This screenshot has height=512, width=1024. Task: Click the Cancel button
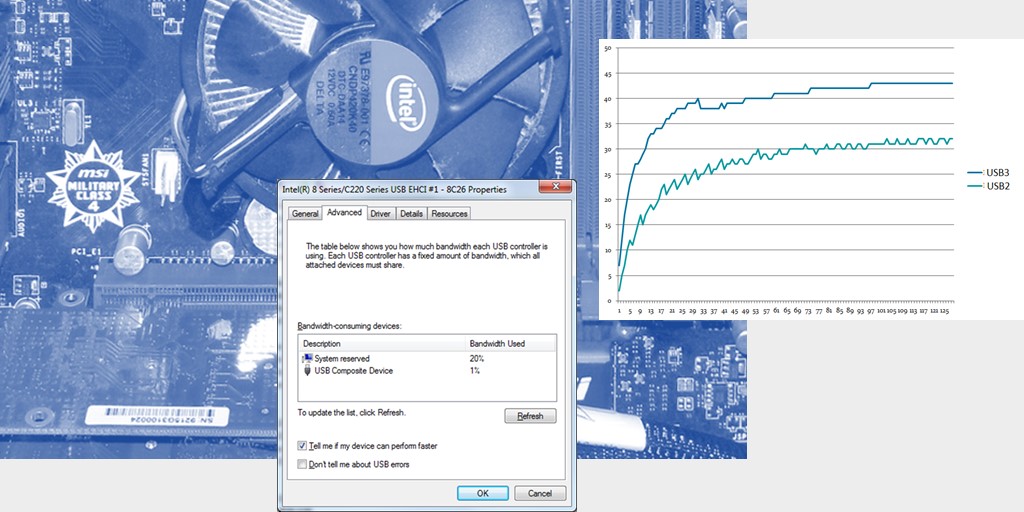539,493
